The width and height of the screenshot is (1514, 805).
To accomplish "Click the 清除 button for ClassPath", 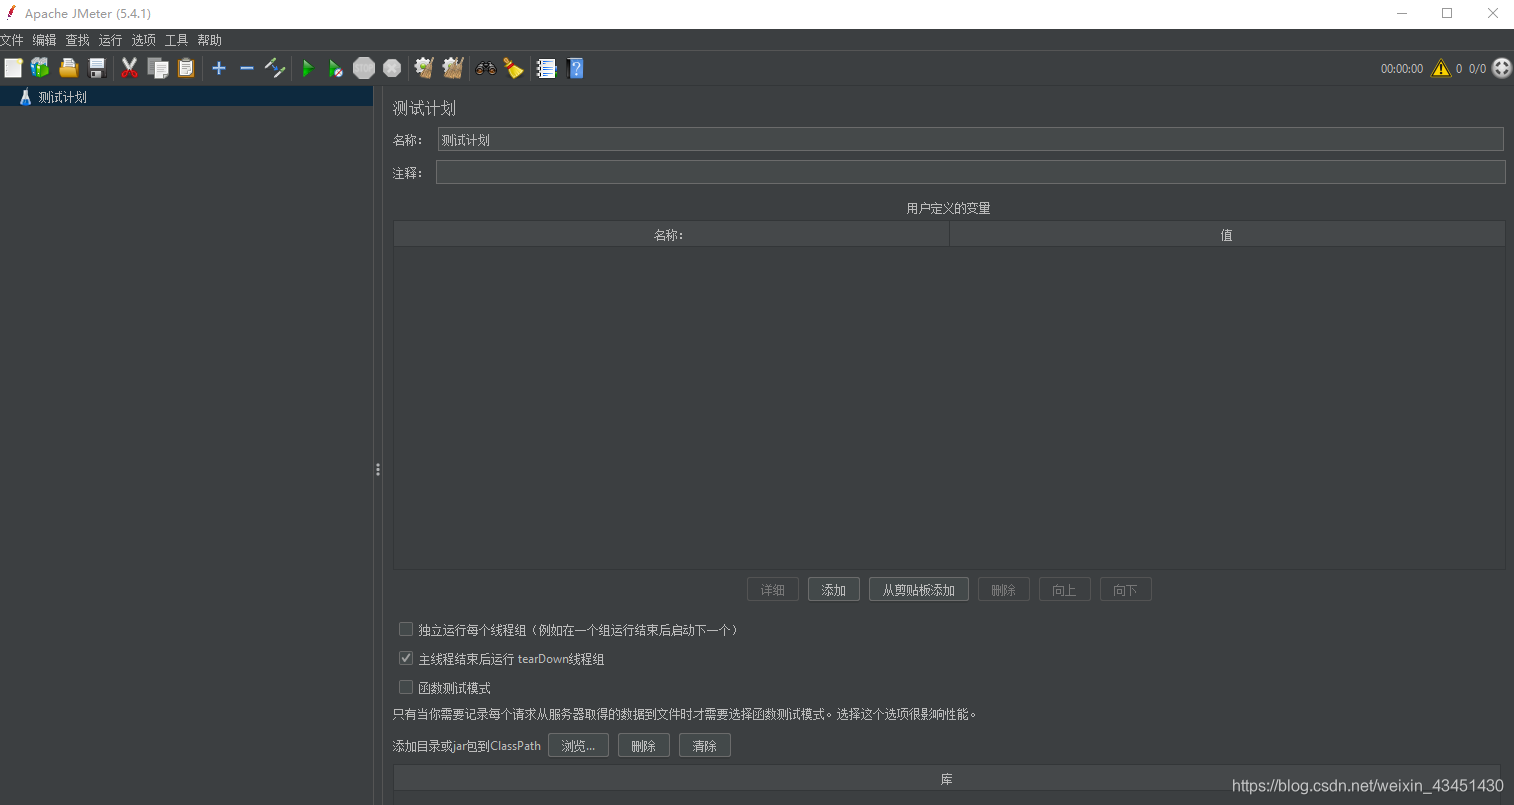I will [x=705, y=746].
